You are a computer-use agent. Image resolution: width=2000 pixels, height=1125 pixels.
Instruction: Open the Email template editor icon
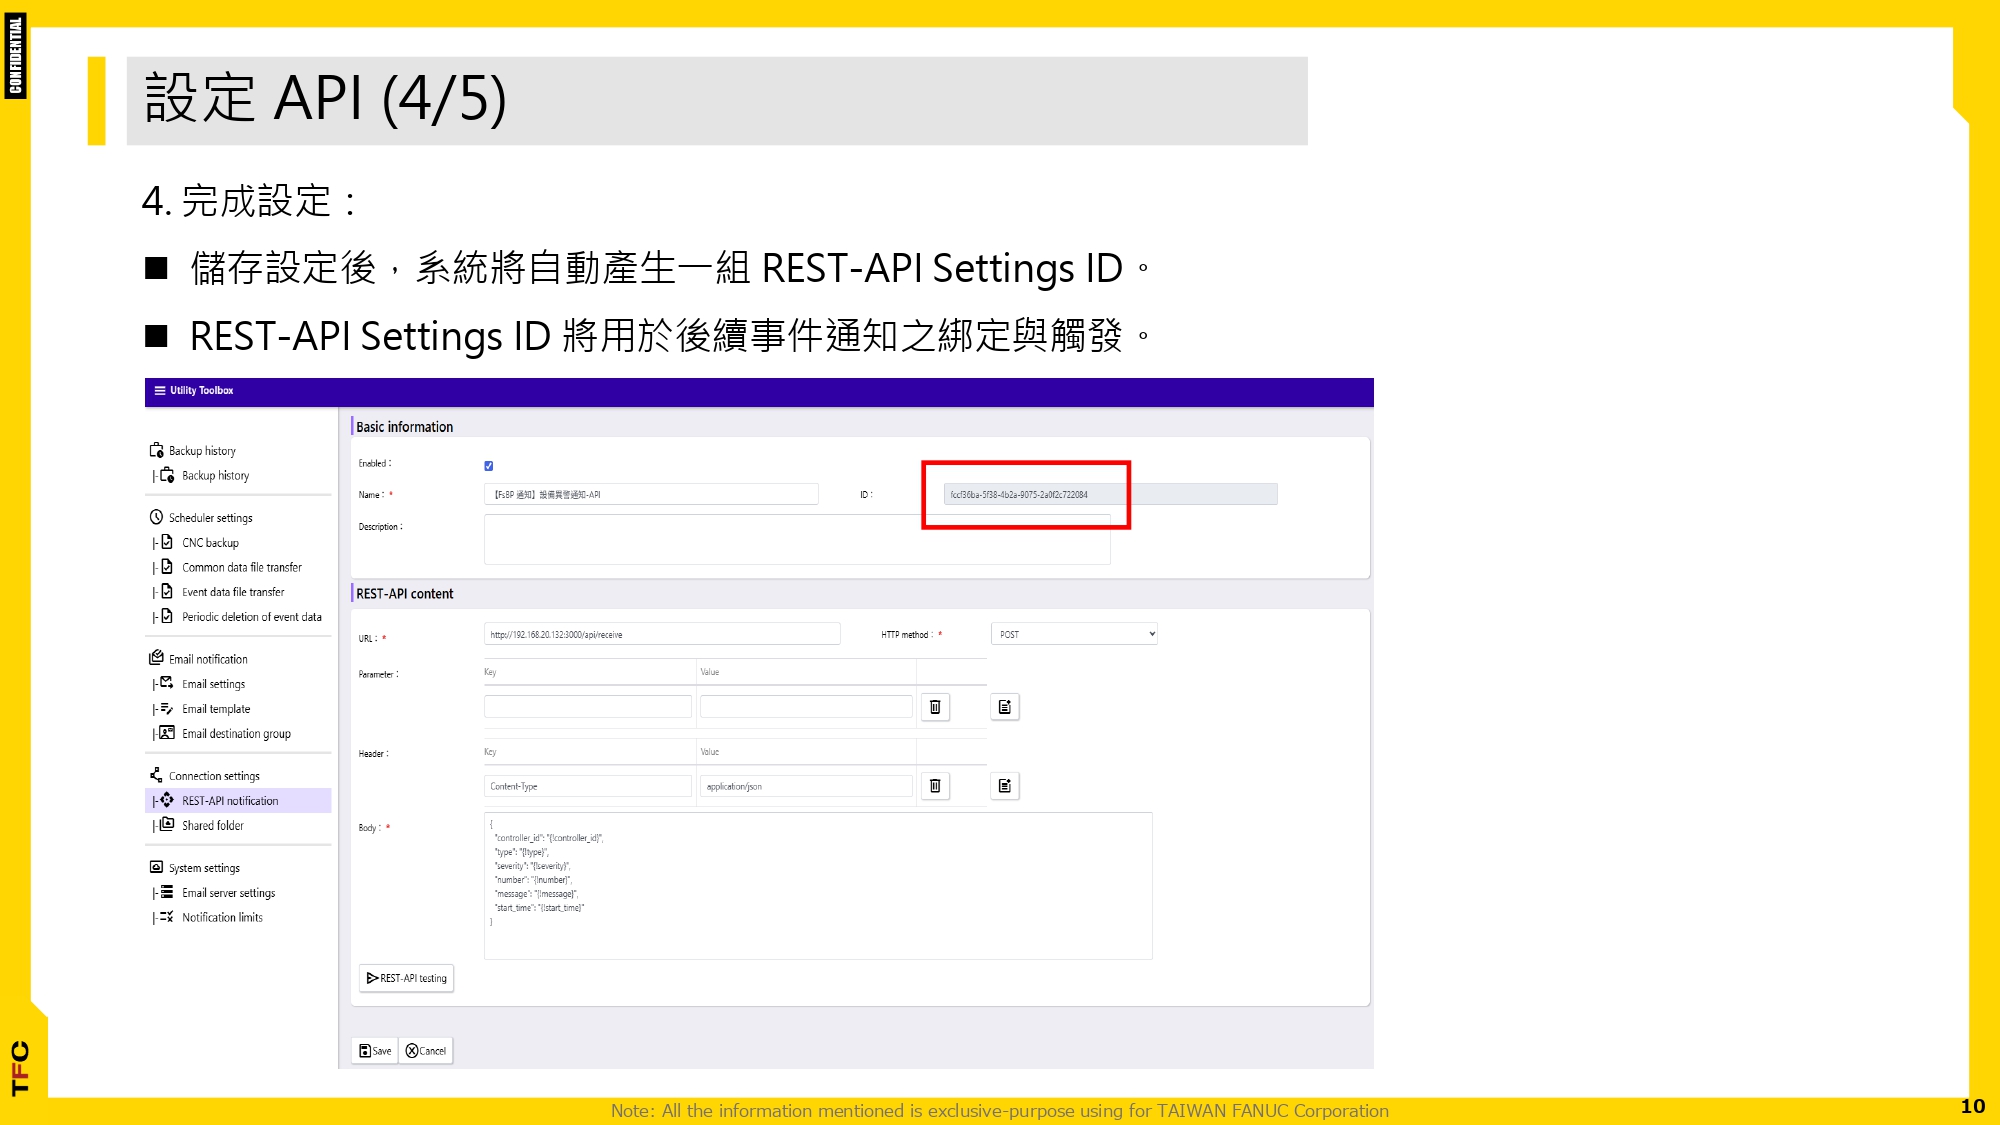coord(168,708)
